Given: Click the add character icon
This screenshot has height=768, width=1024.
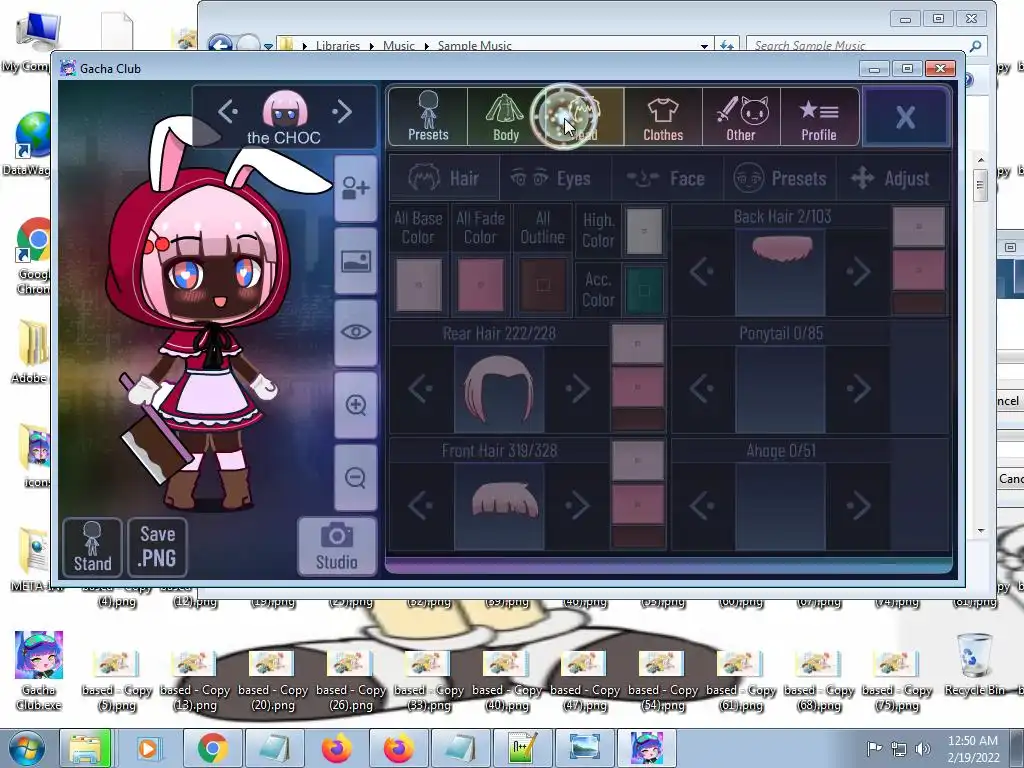Looking at the screenshot, I should (x=355, y=189).
